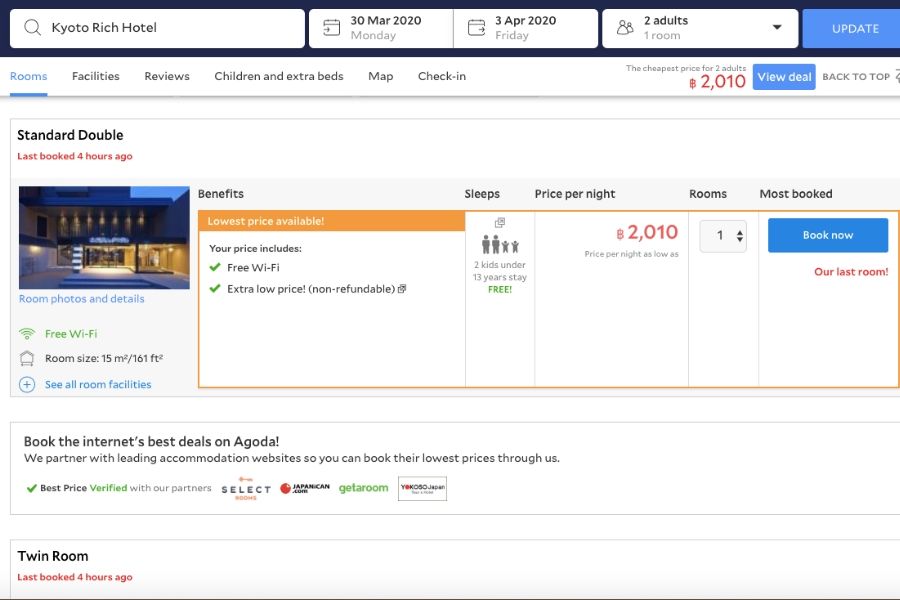Click the View deal button

(784, 77)
